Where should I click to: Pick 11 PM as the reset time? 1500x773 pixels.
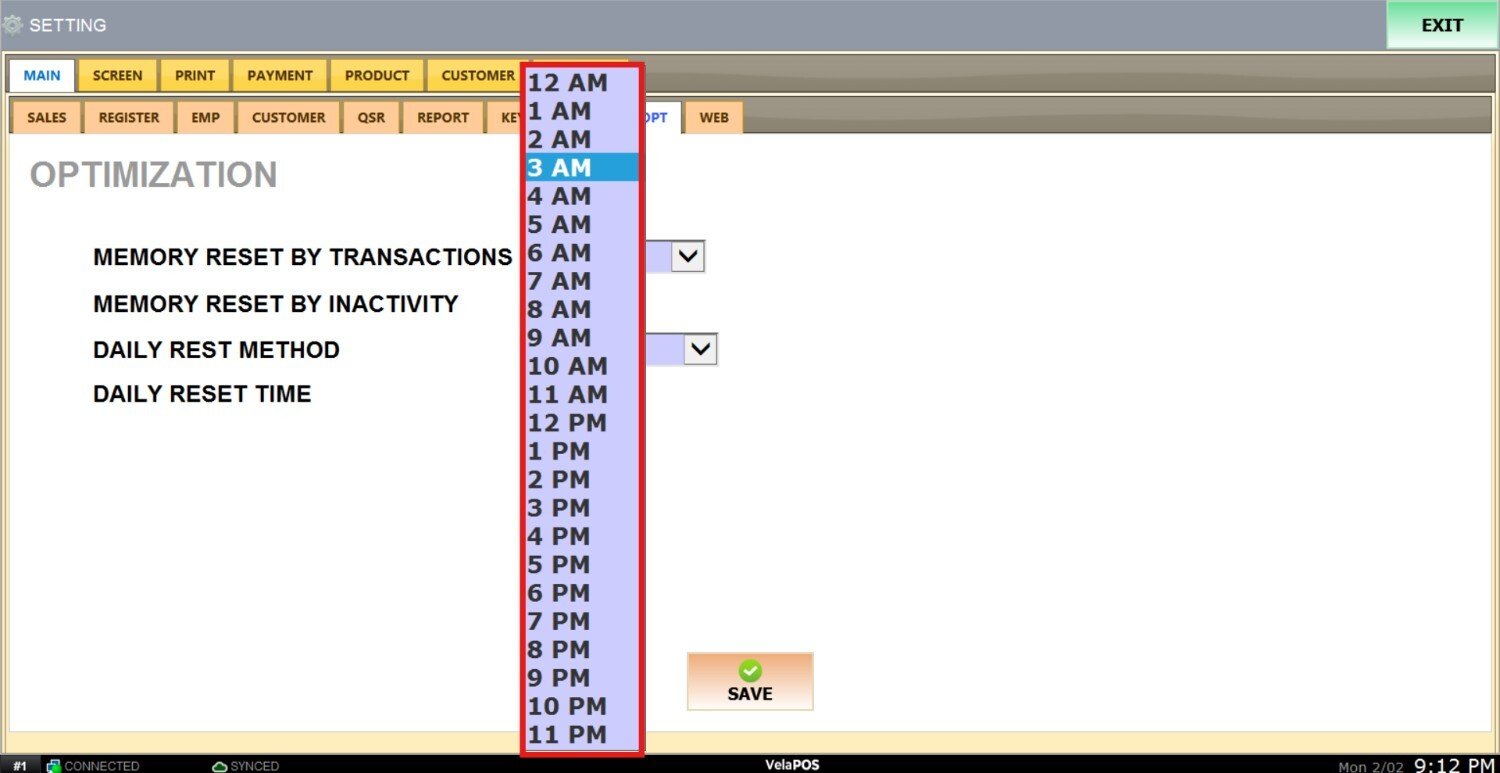point(582,735)
